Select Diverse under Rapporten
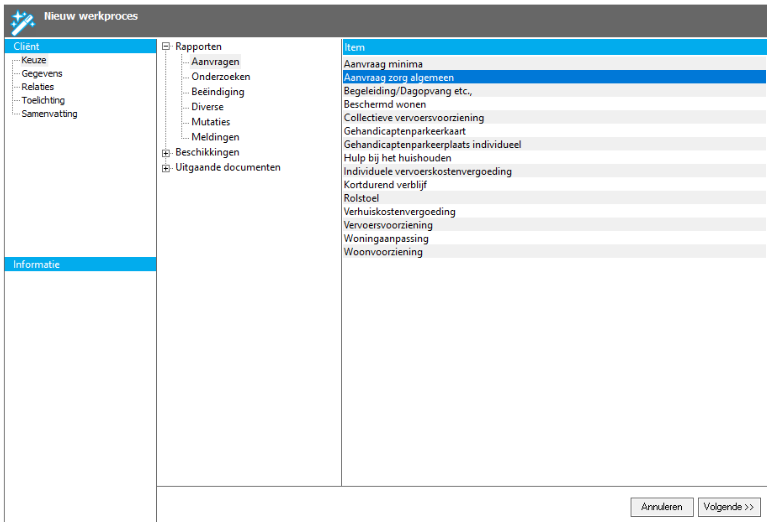The width and height of the screenshot is (767, 522). click(208, 107)
